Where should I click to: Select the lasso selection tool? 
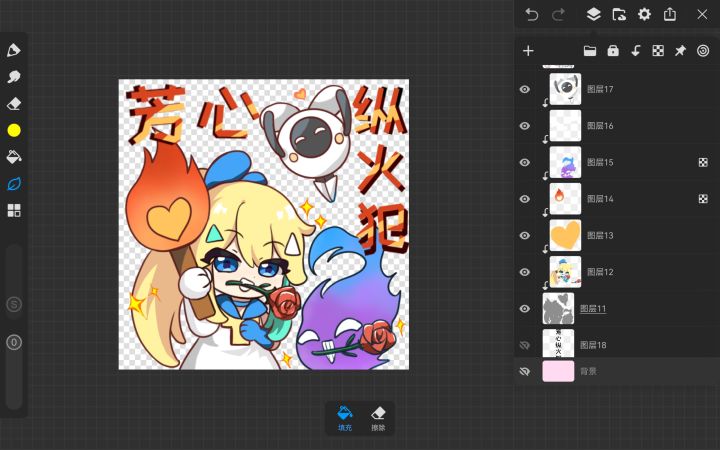tap(14, 184)
